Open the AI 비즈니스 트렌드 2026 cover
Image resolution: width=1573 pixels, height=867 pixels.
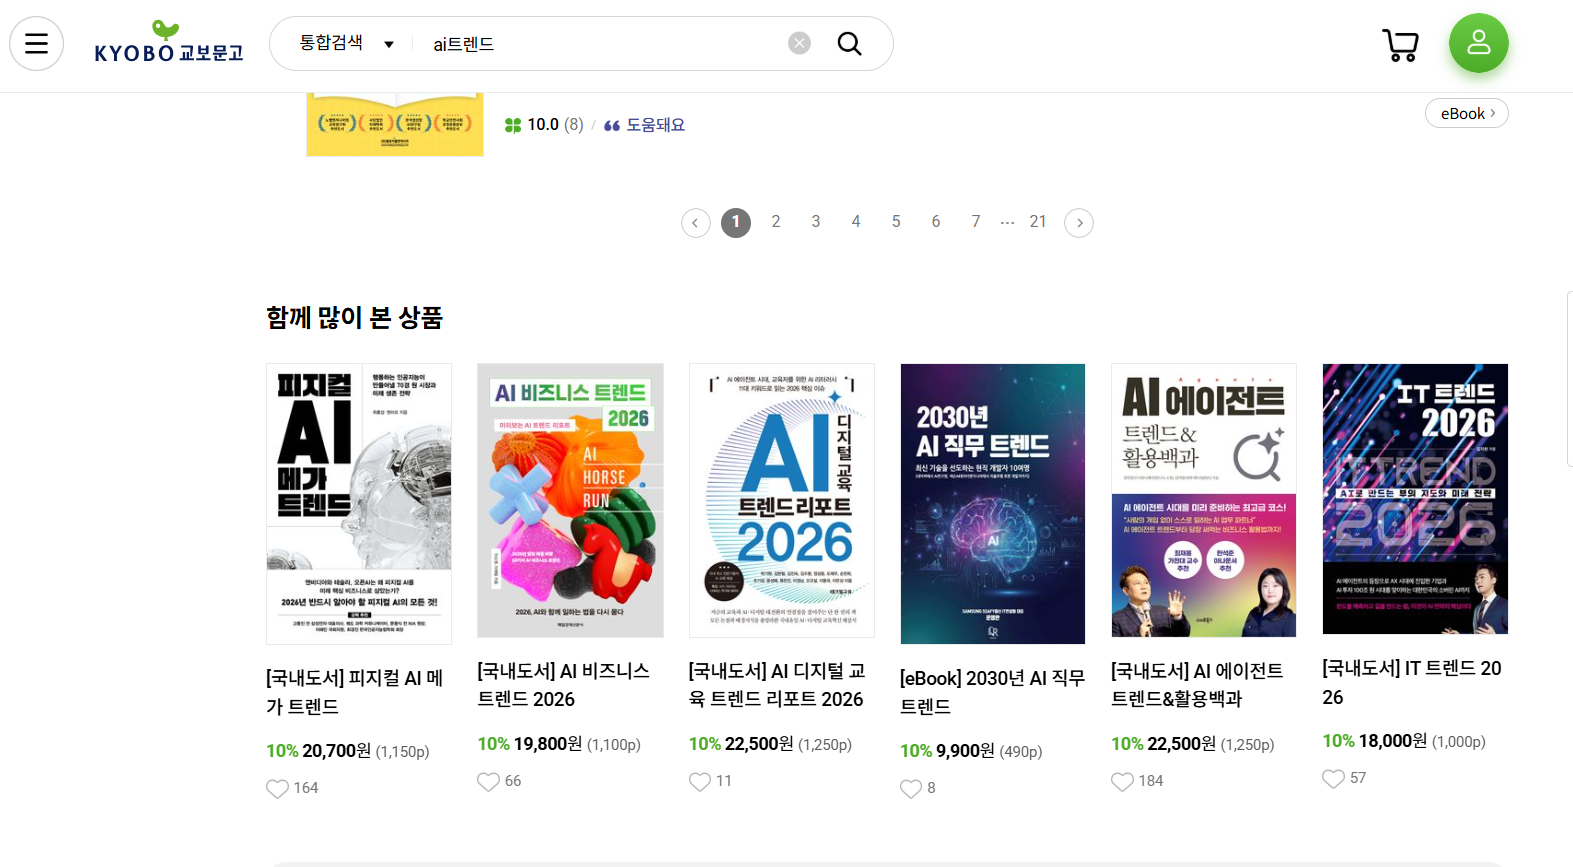coord(570,500)
